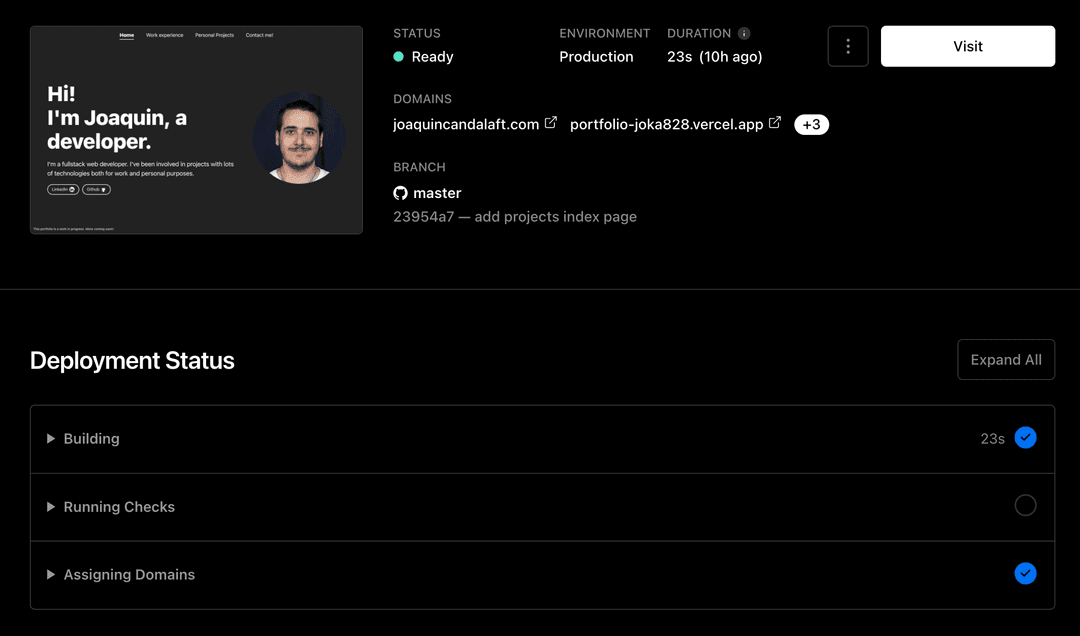Expand the Building section arrow
The height and width of the screenshot is (636, 1080).
pyautogui.click(x=50, y=438)
